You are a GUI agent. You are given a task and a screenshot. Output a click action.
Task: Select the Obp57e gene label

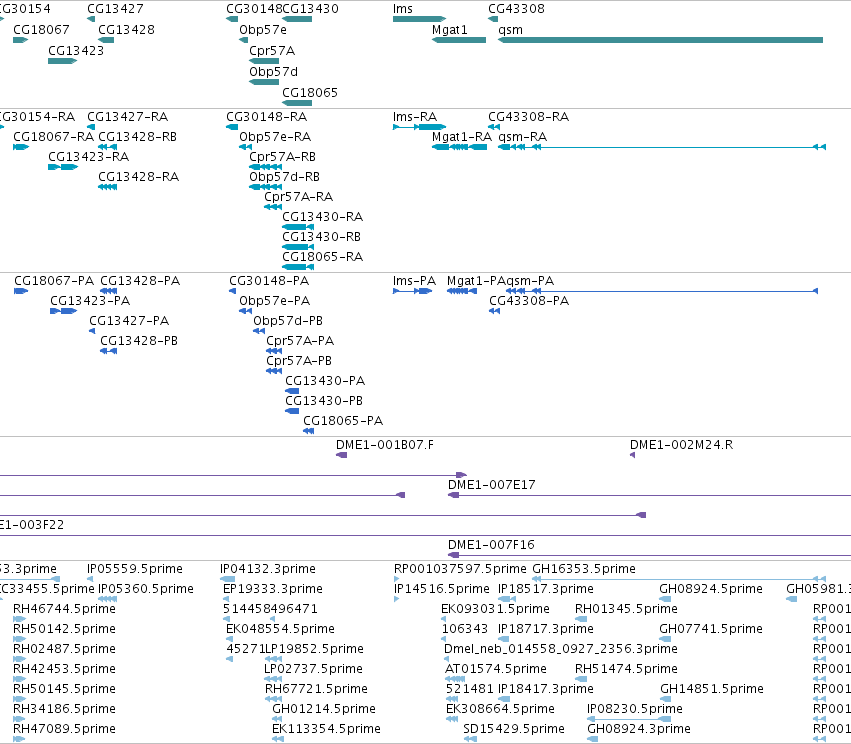click(263, 30)
